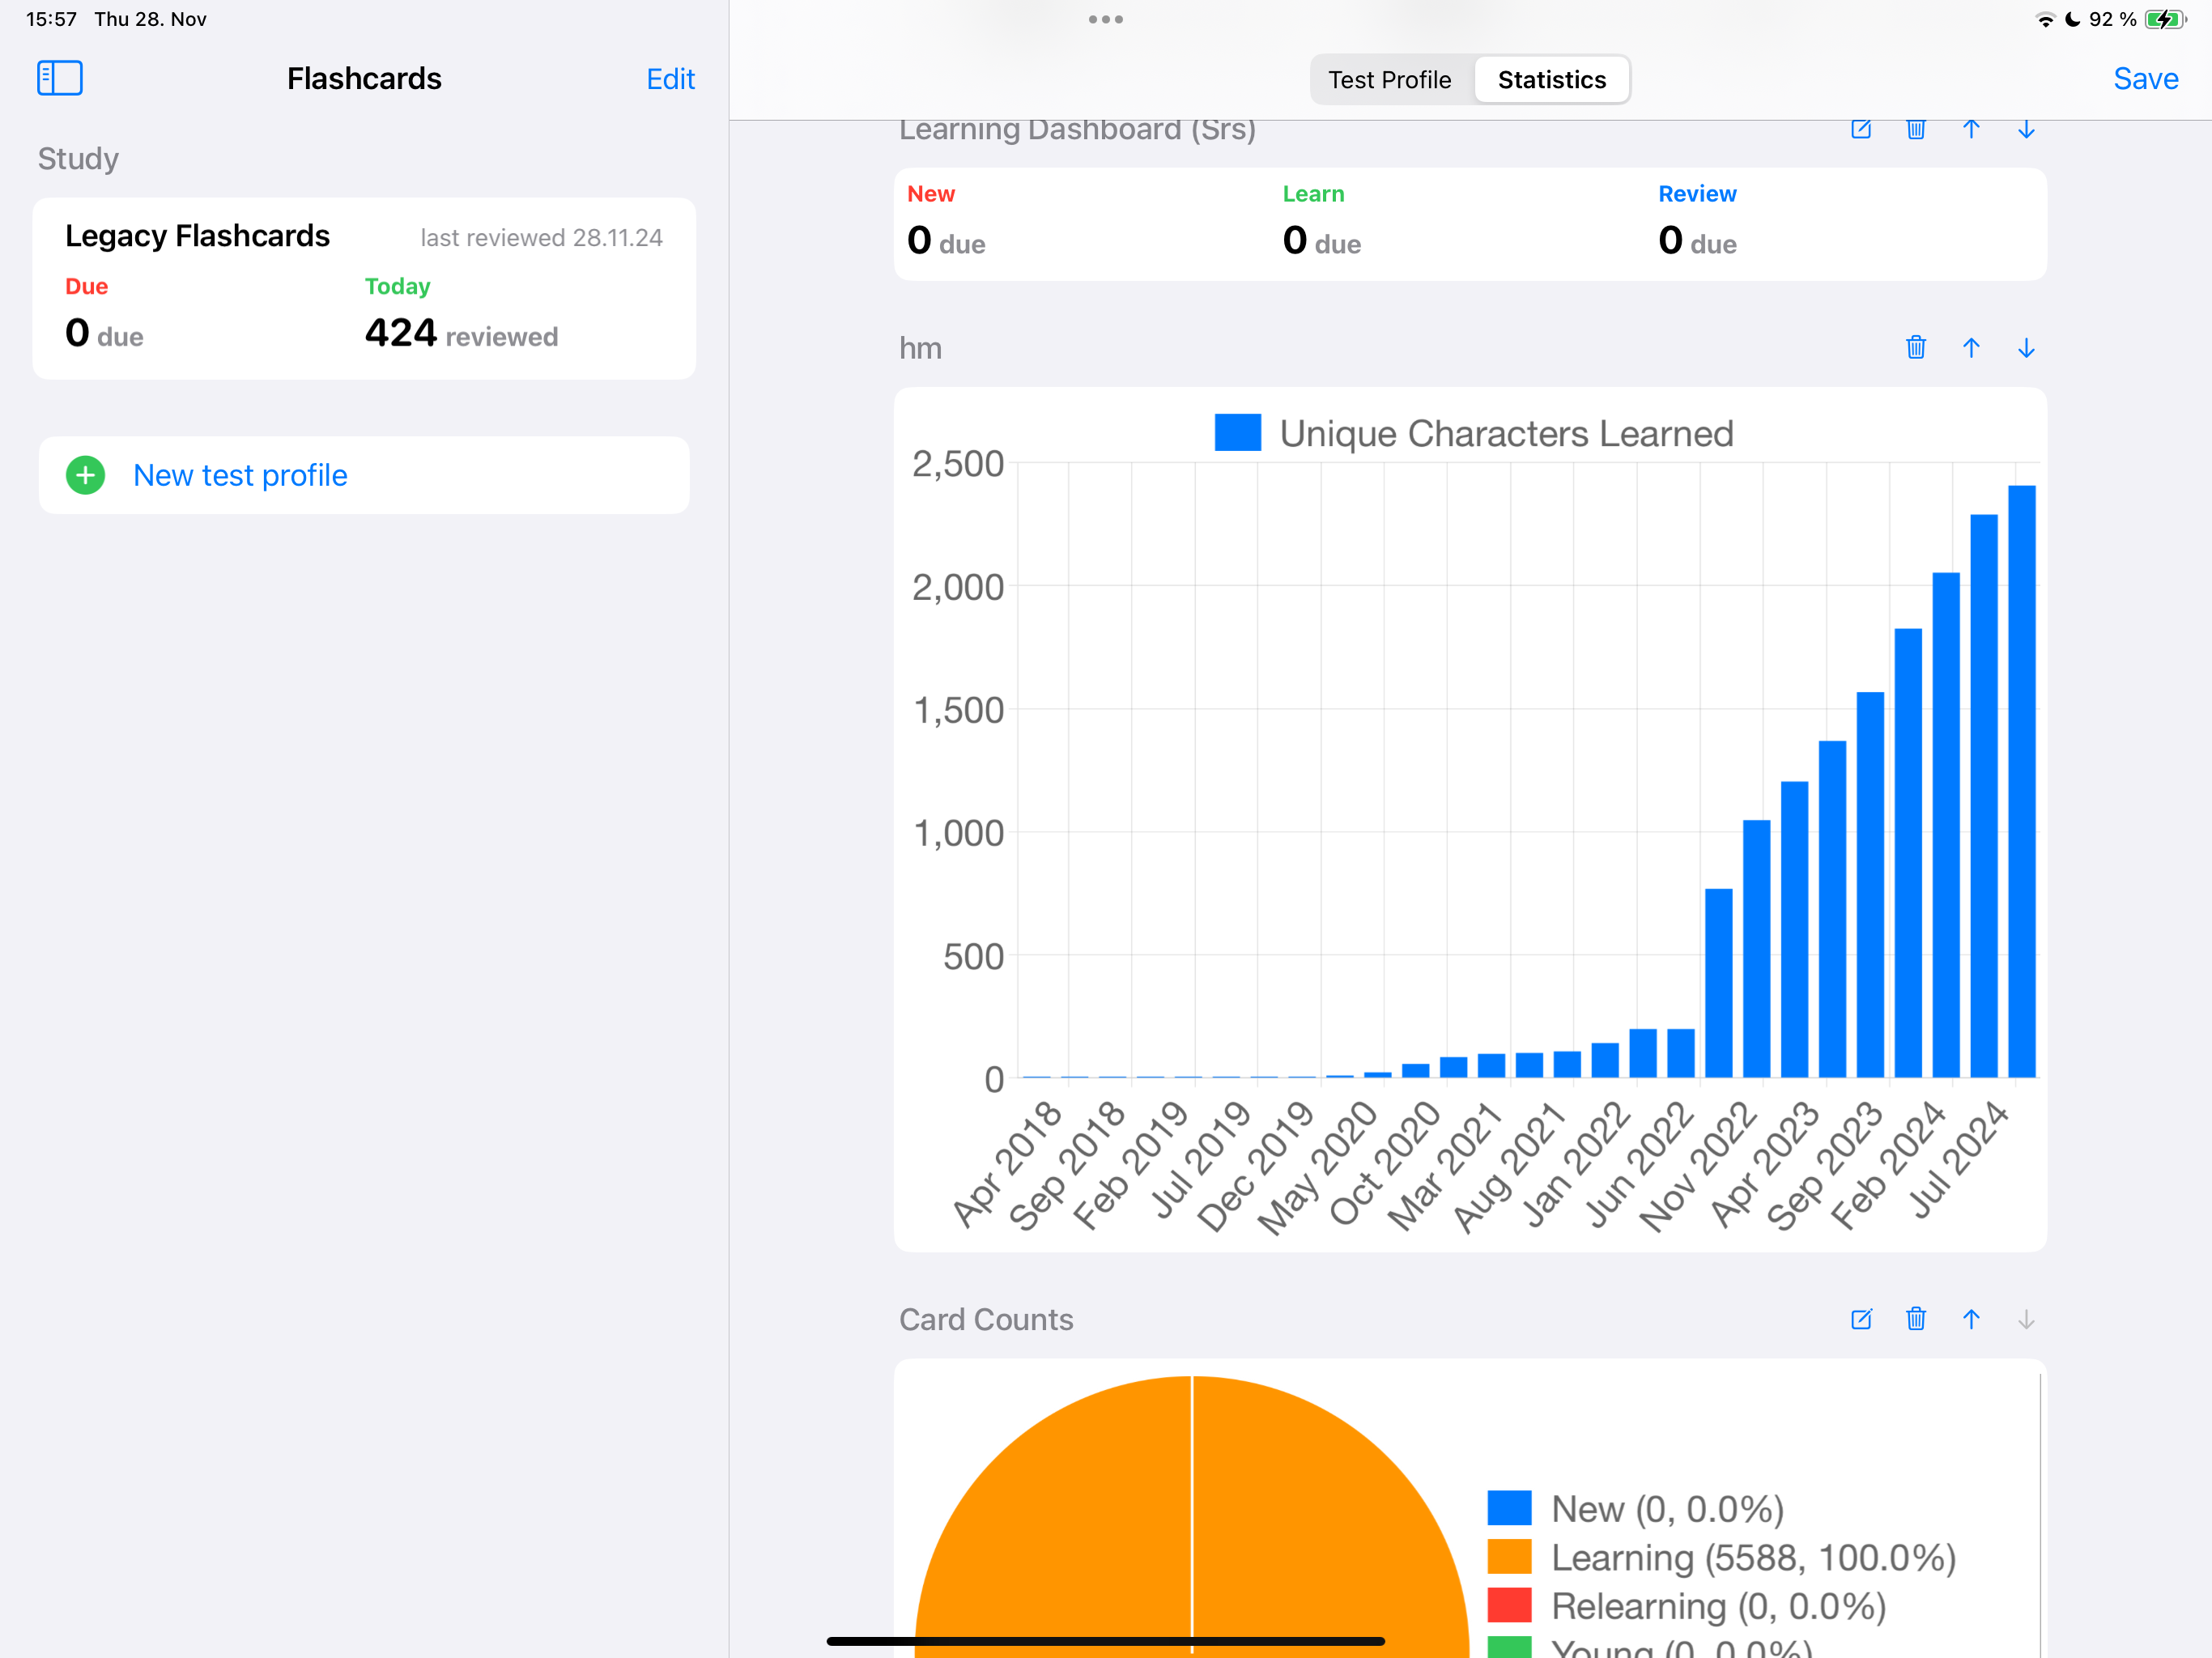The width and height of the screenshot is (2212, 1658).
Task: Tap the green plus New test profile icon
Action: tap(85, 475)
